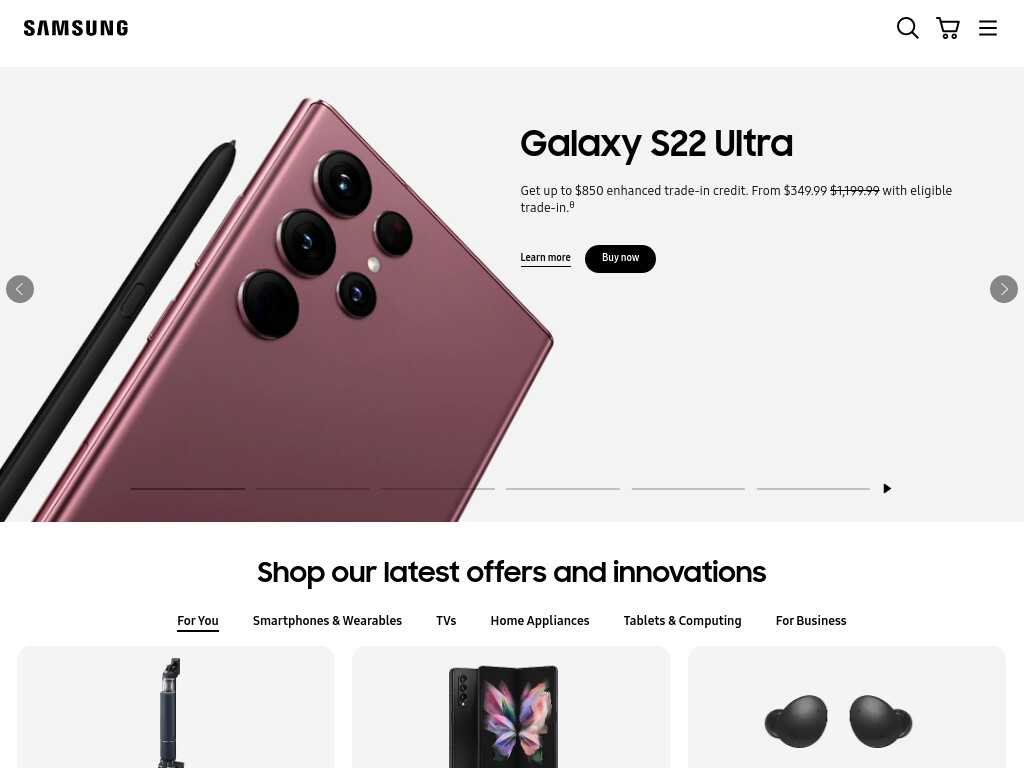Click the Buy now button
This screenshot has width=1024, height=768.
[x=620, y=259]
